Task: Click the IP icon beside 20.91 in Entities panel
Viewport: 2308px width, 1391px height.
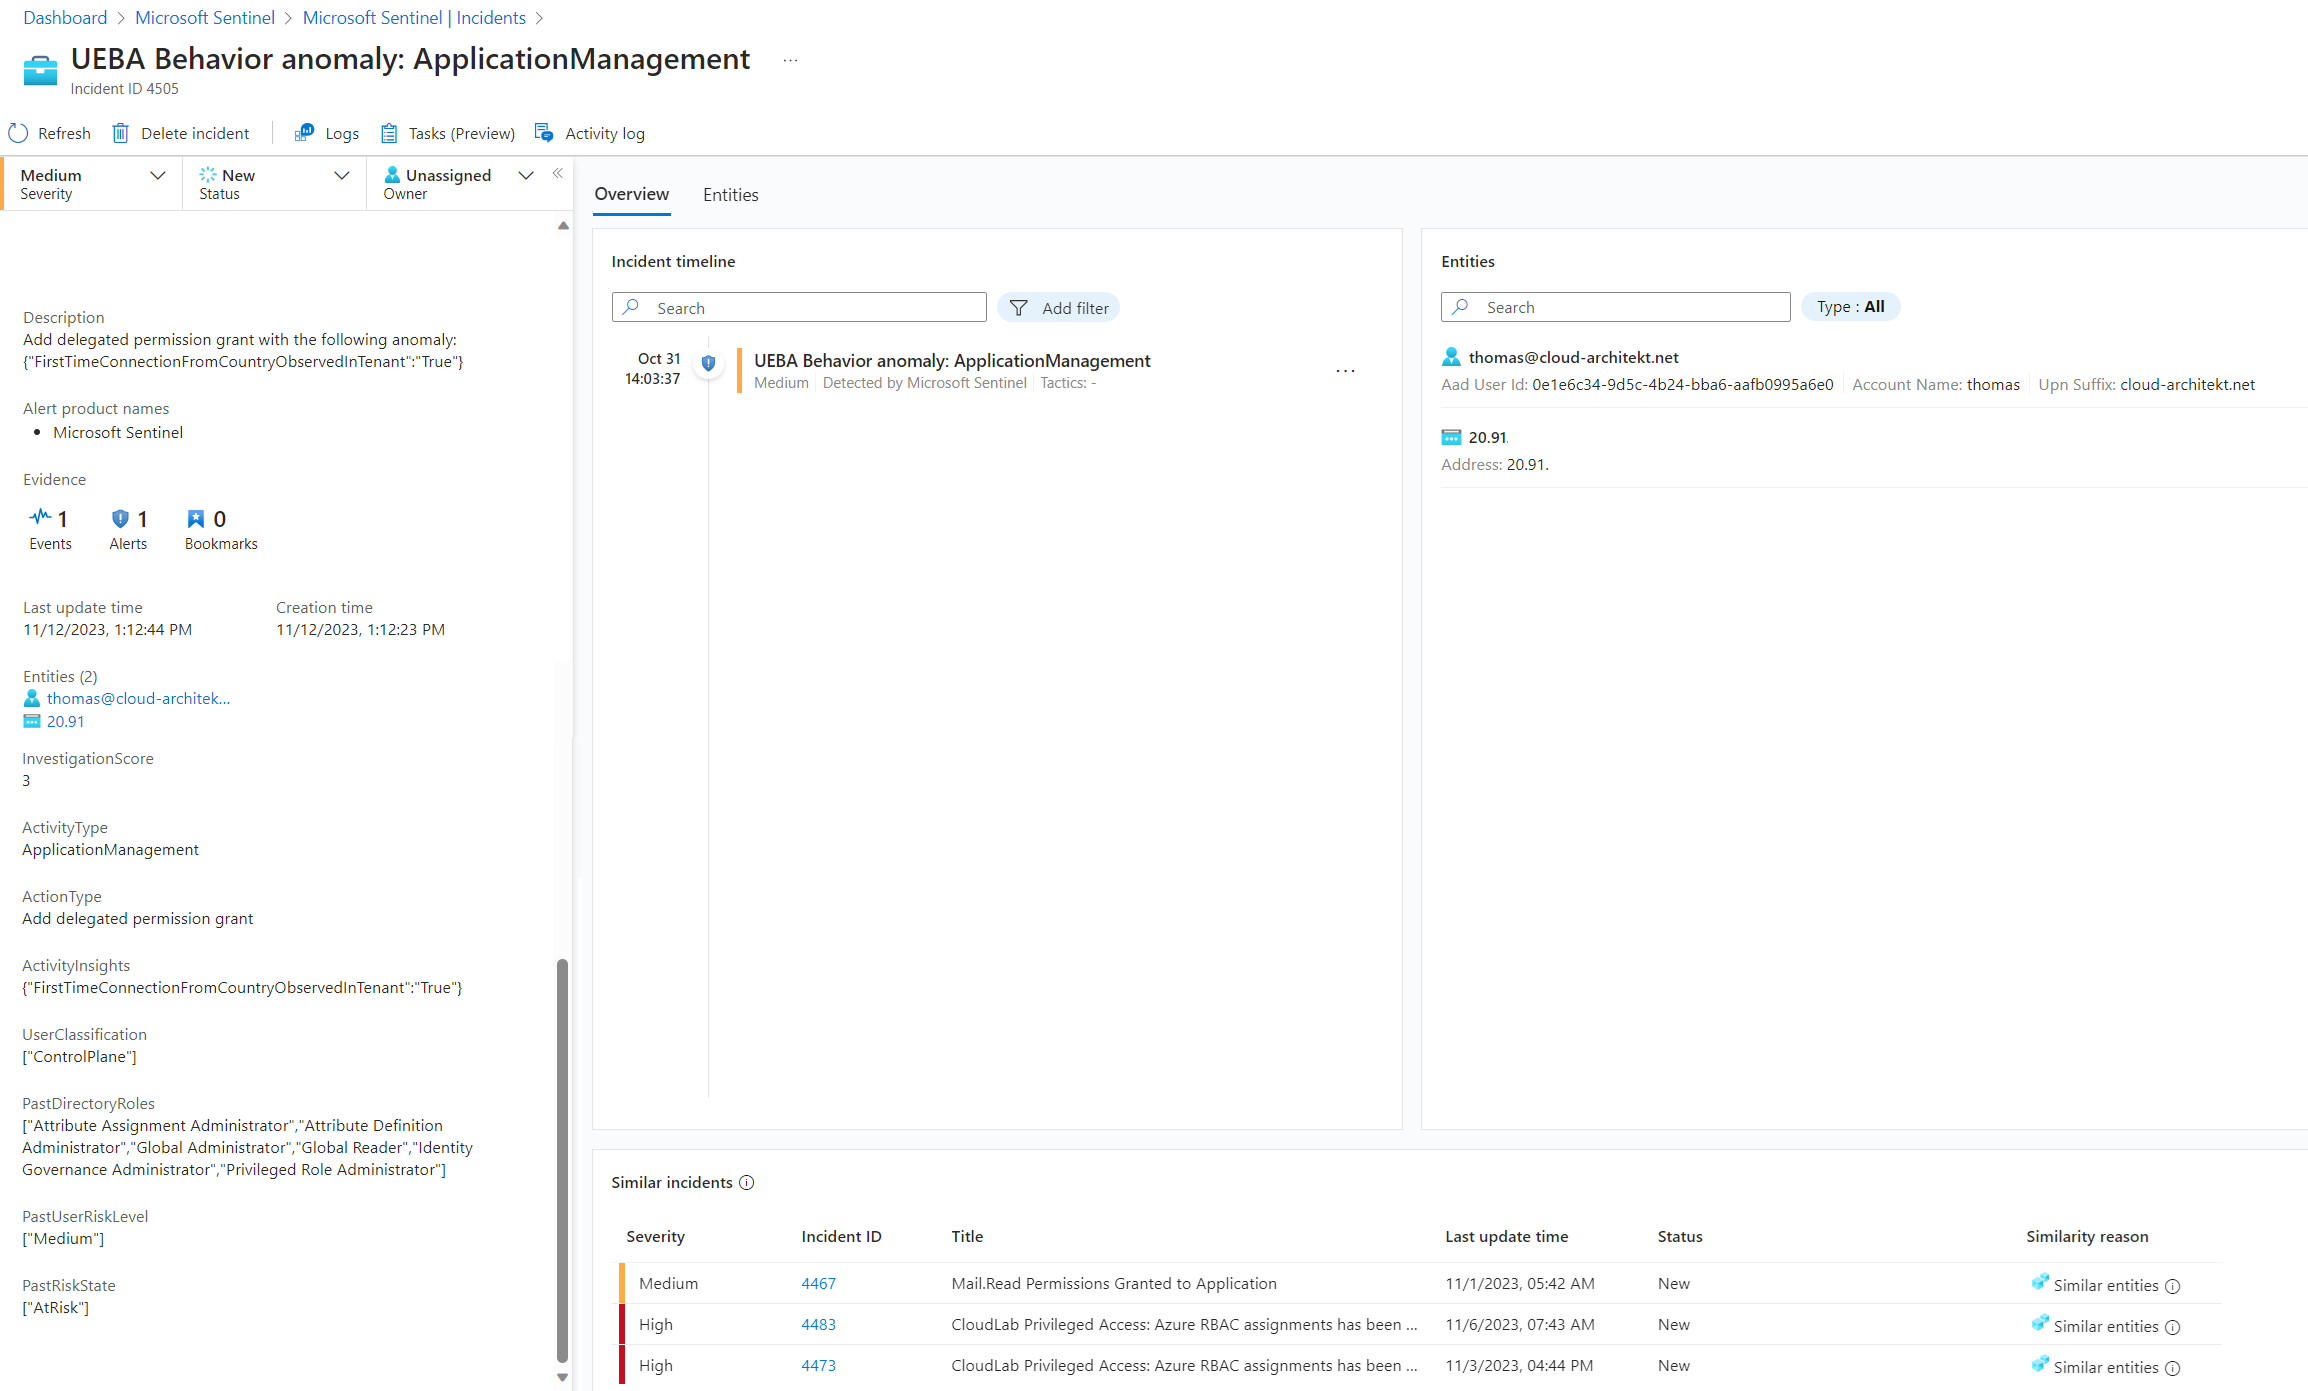Action: coord(1451,437)
